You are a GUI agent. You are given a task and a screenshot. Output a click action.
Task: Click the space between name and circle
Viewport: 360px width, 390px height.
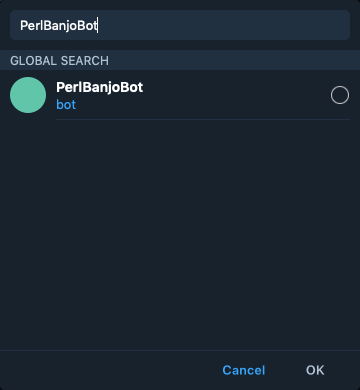(237, 95)
